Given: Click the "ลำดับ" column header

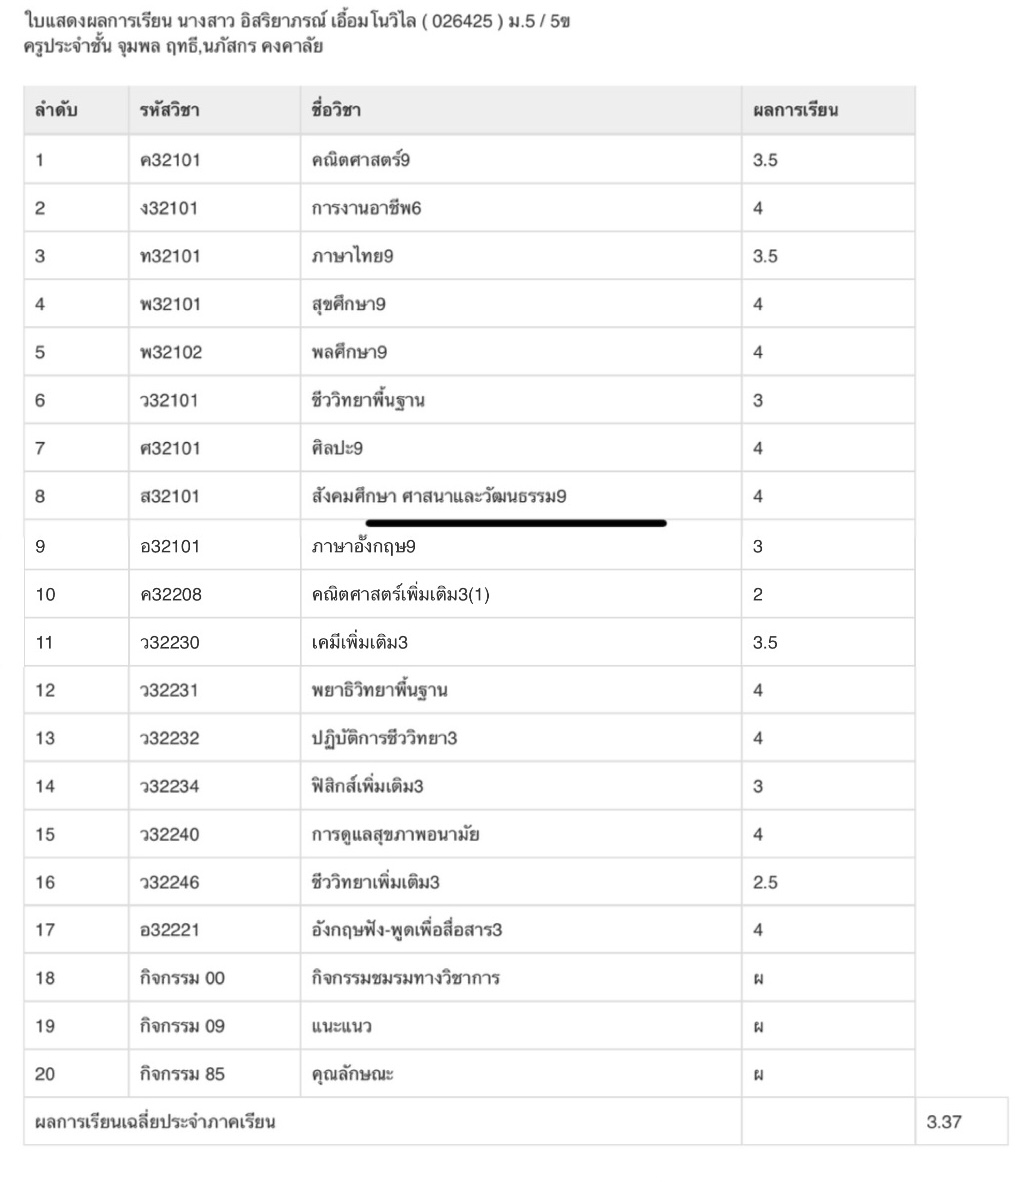Looking at the screenshot, I should click(x=56, y=111).
